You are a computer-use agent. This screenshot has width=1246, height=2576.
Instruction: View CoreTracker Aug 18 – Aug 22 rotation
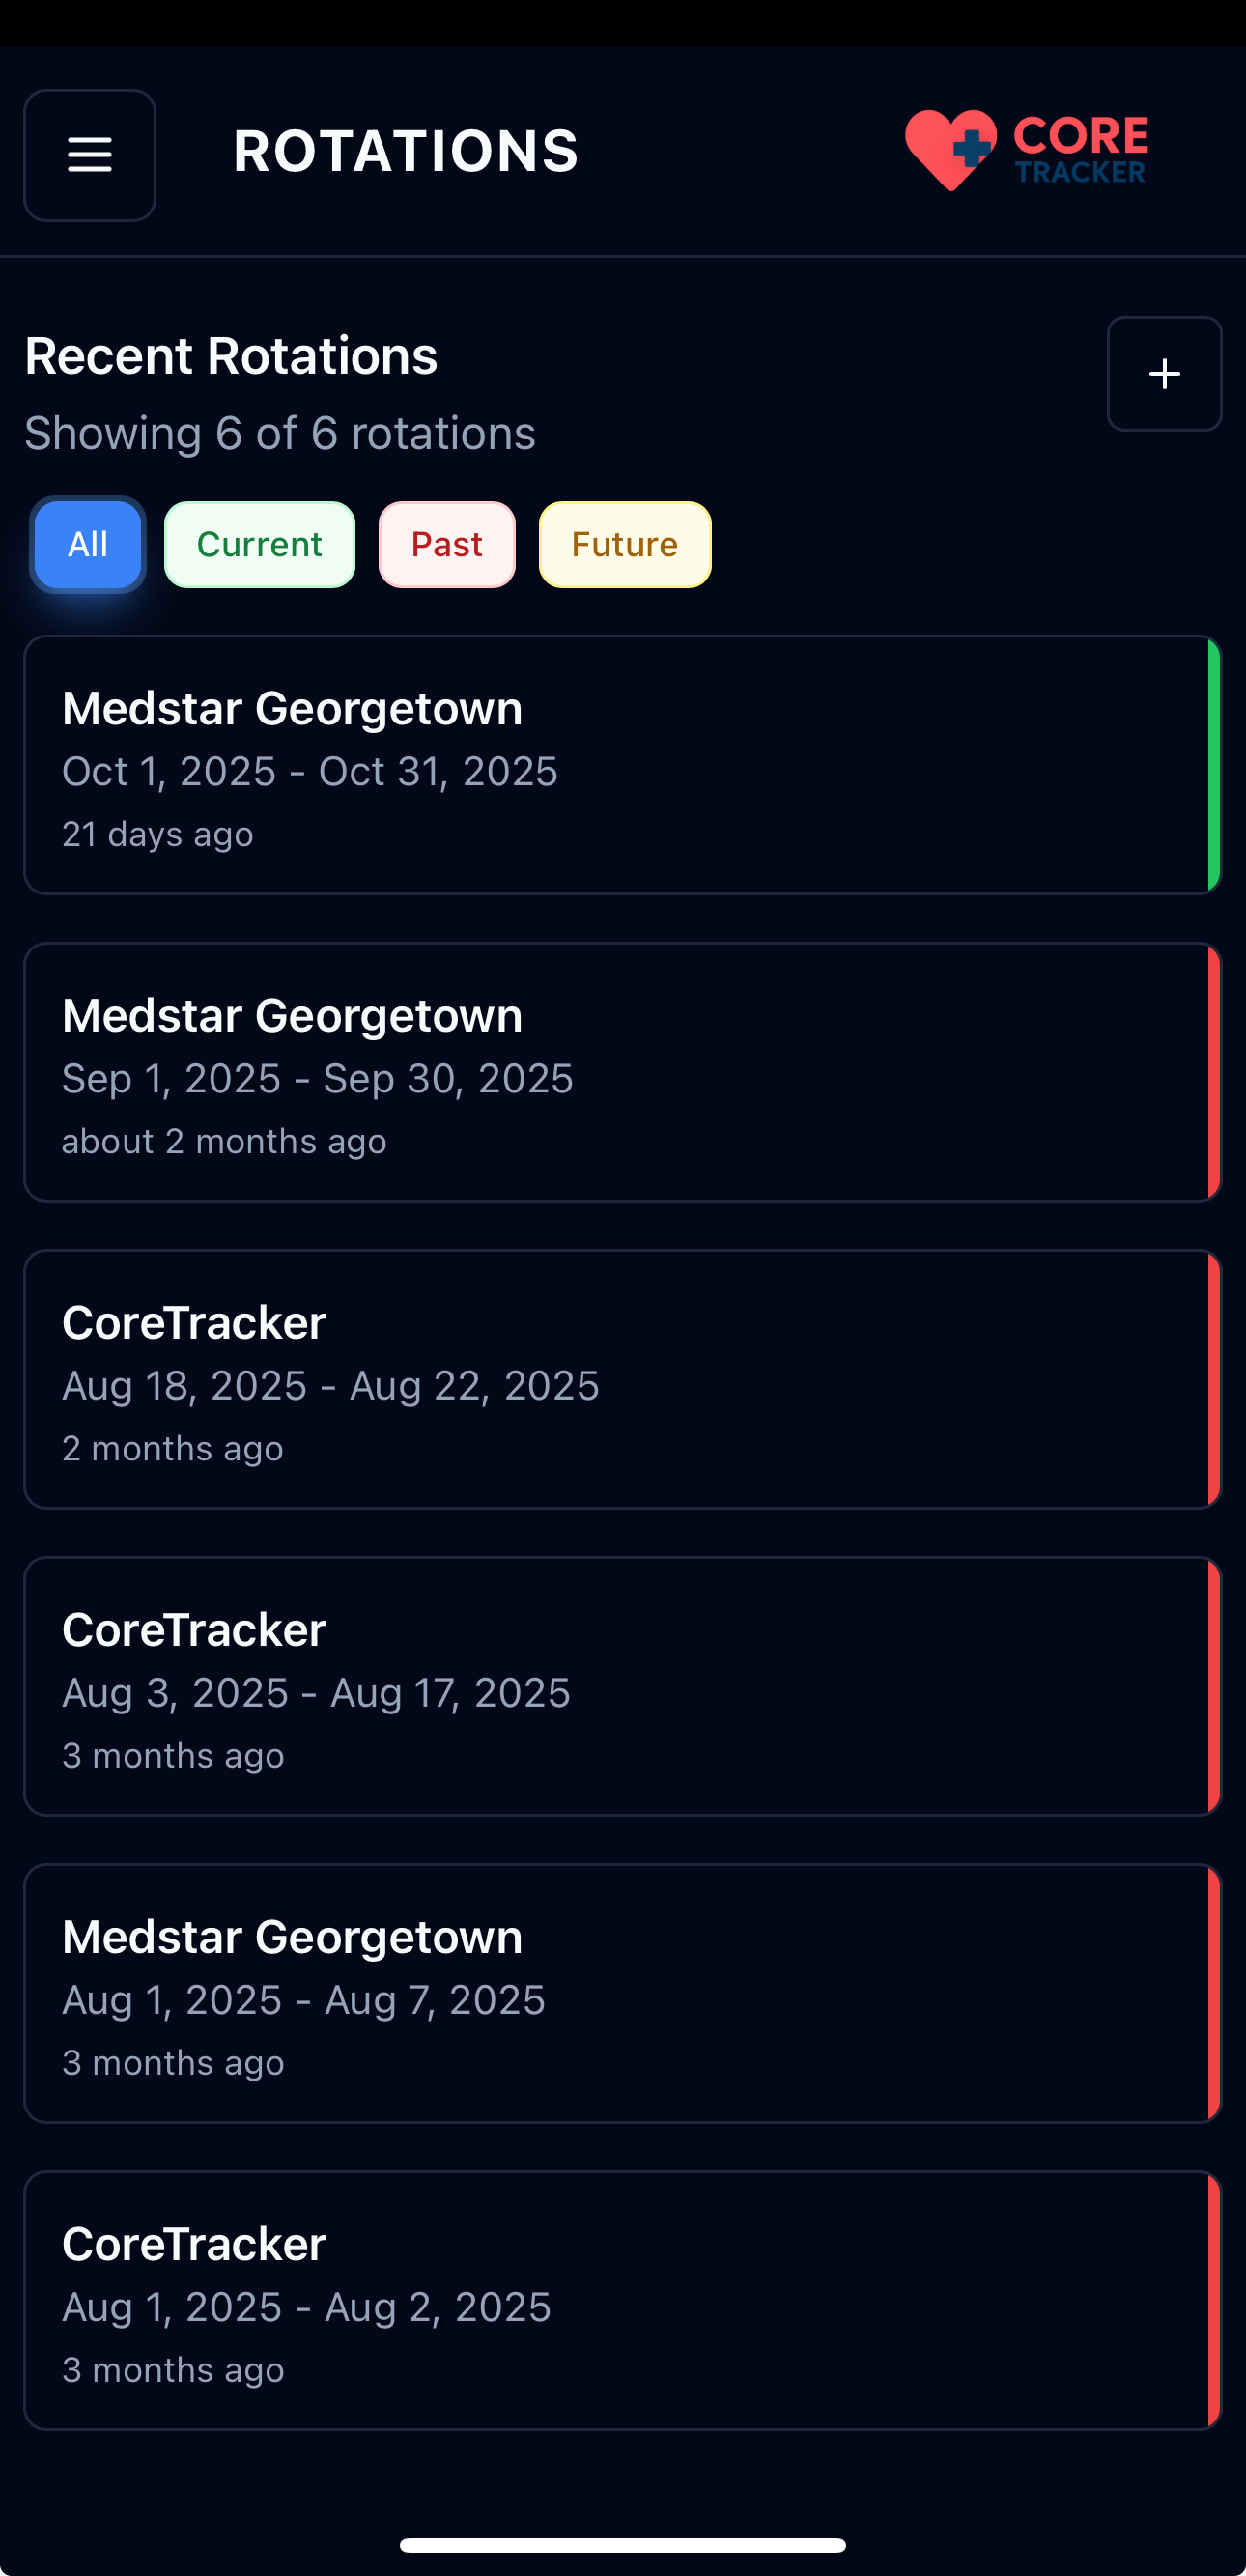pos(600,1379)
